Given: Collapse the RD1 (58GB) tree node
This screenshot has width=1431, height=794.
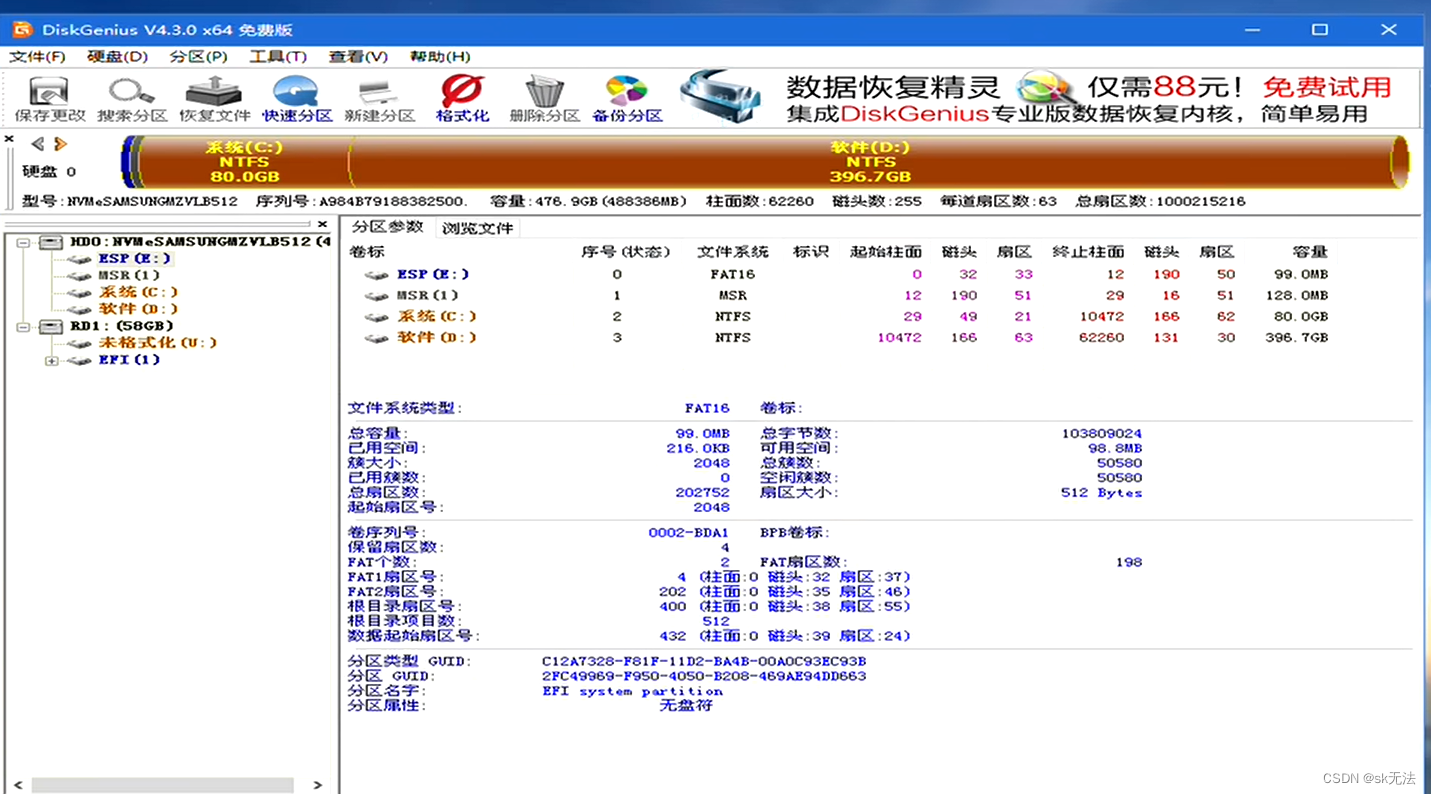Looking at the screenshot, I should tap(23, 326).
